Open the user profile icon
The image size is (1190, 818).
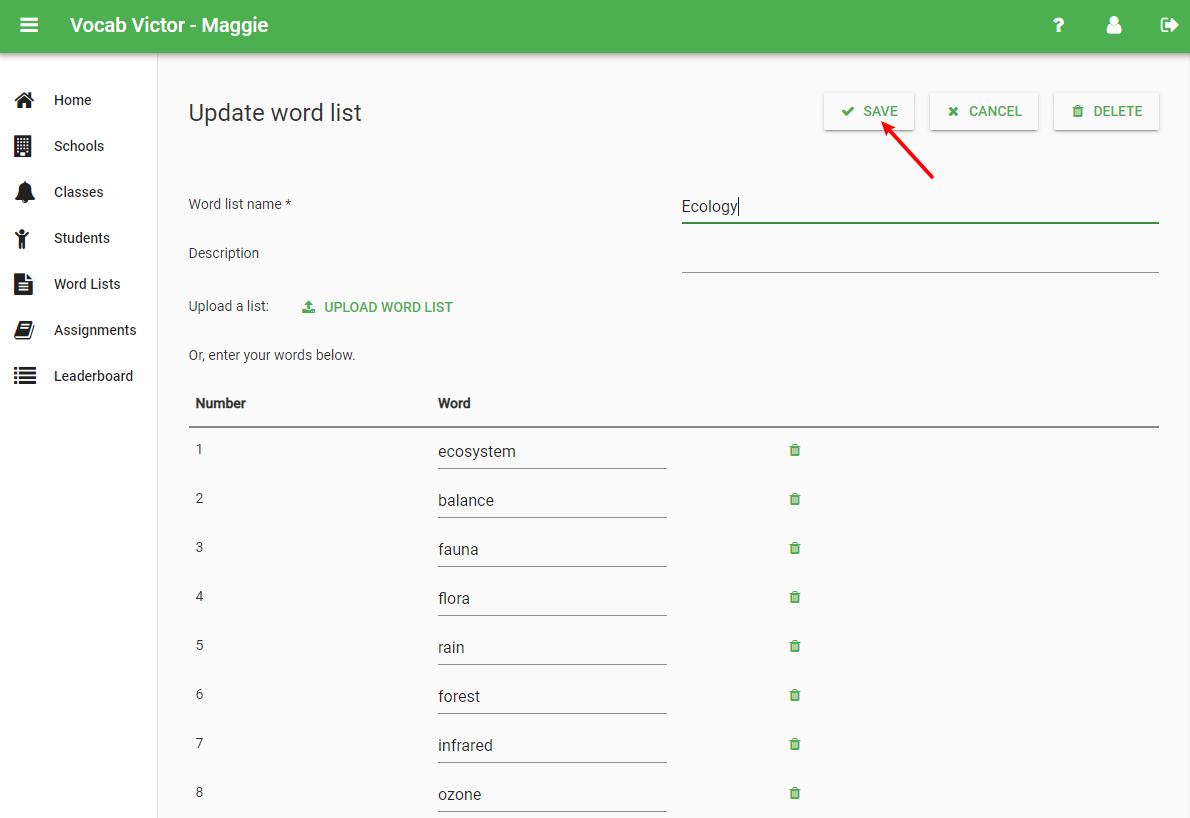1113,25
